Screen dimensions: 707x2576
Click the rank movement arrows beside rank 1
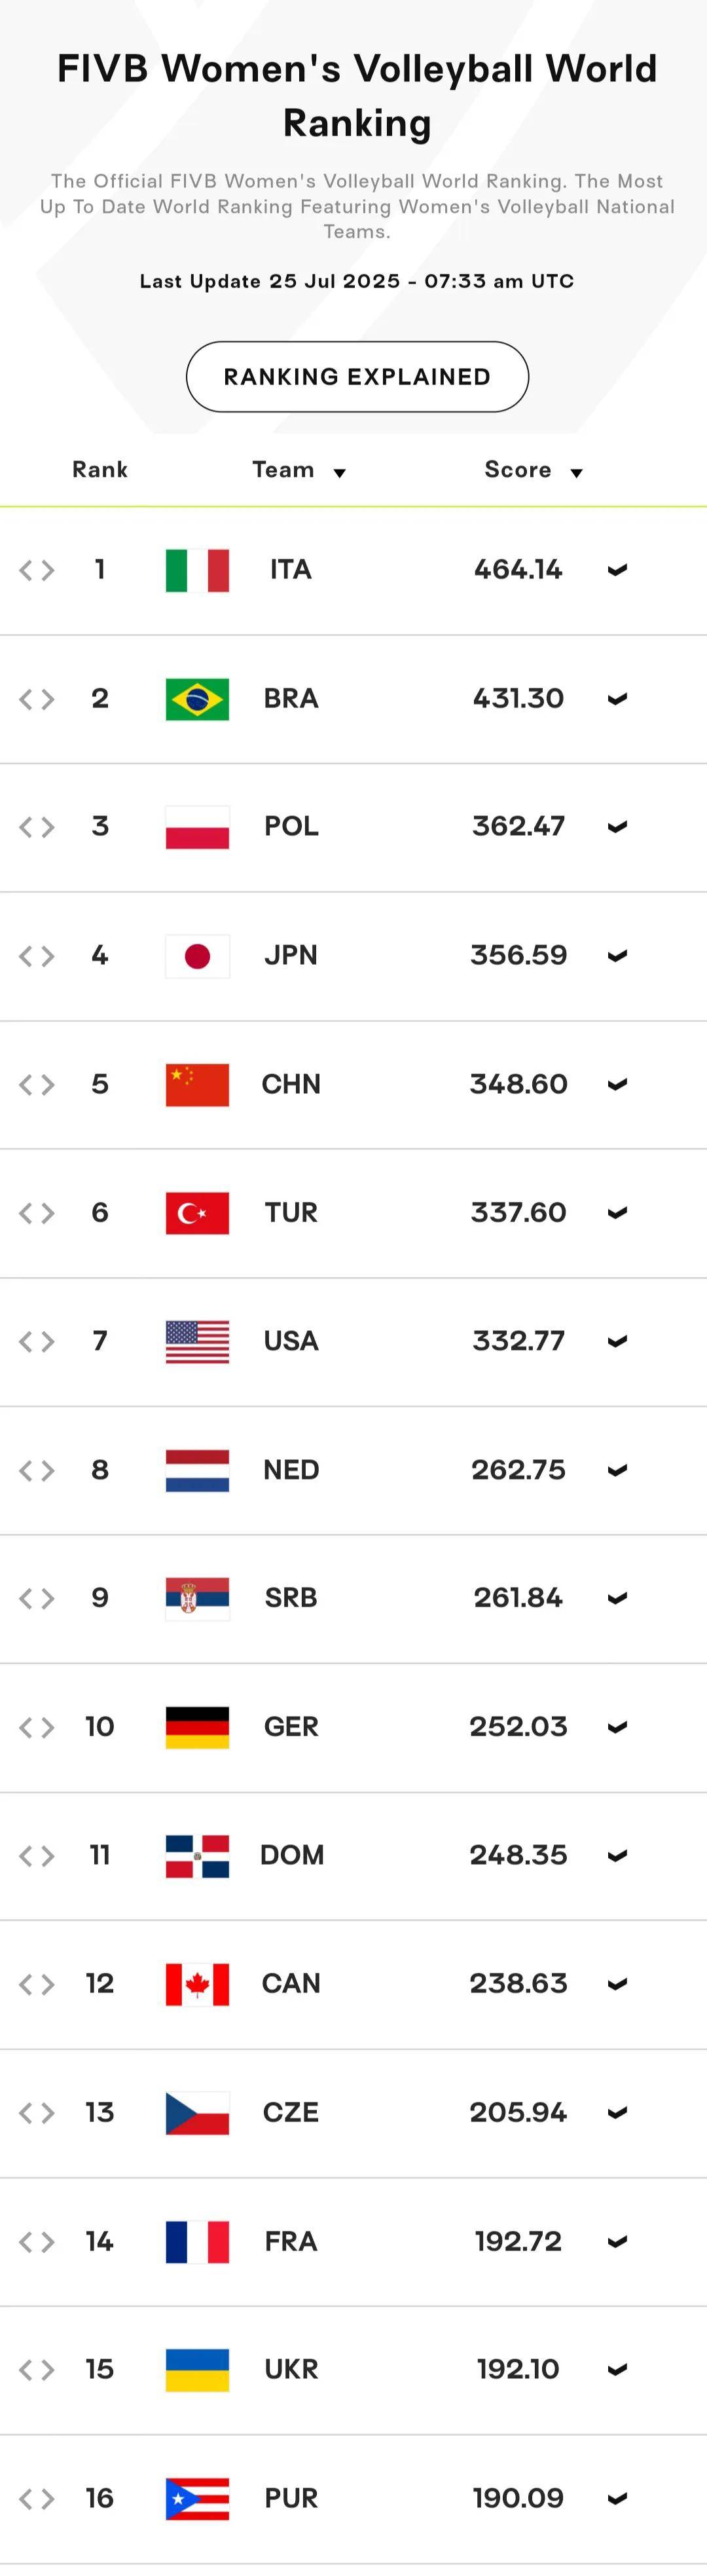coord(37,571)
